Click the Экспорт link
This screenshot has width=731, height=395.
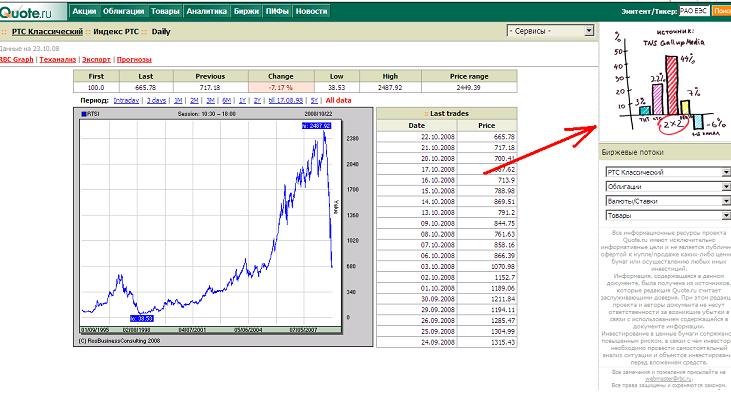96,59
